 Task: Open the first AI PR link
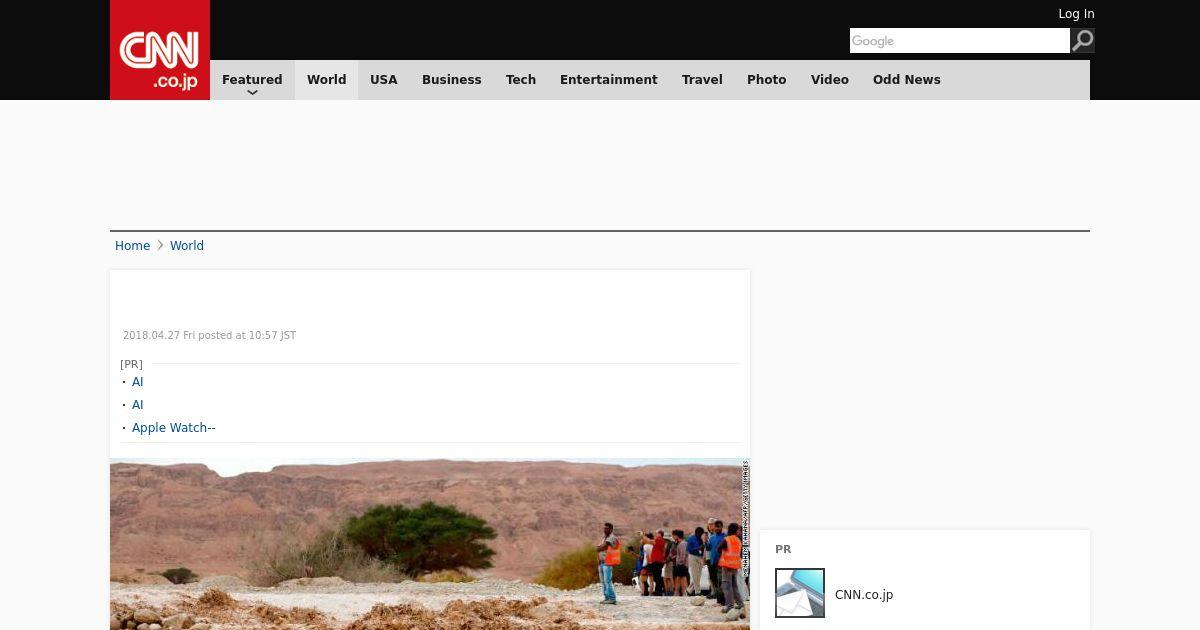(x=138, y=382)
